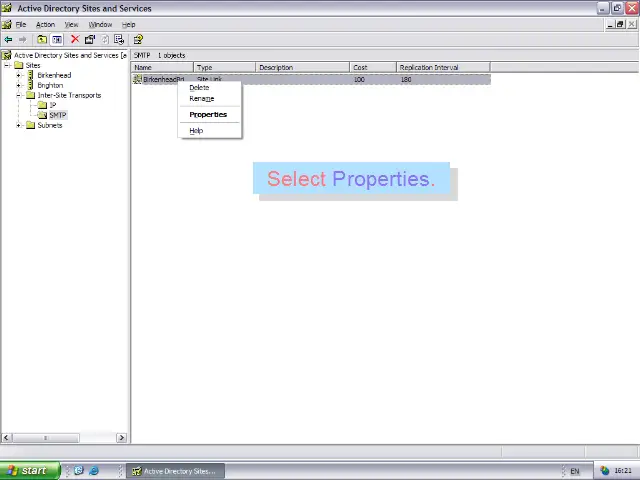Collapse the Inter-Site Transports node

tap(18, 96)
